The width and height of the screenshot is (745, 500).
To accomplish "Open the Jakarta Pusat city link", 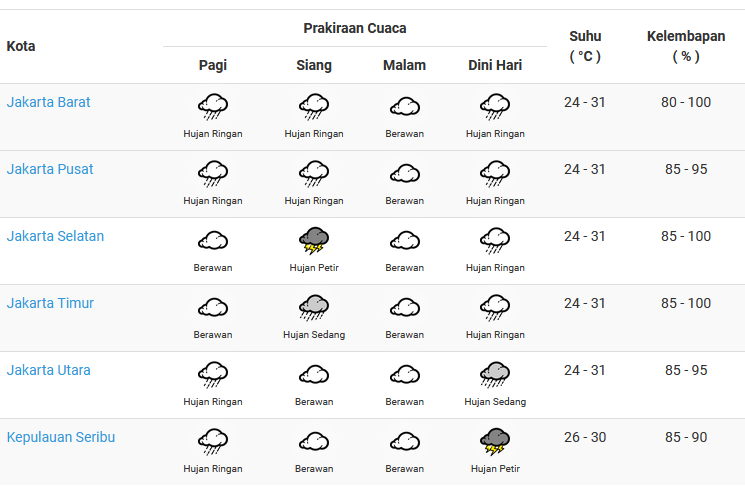I will [x=50, y=169].
